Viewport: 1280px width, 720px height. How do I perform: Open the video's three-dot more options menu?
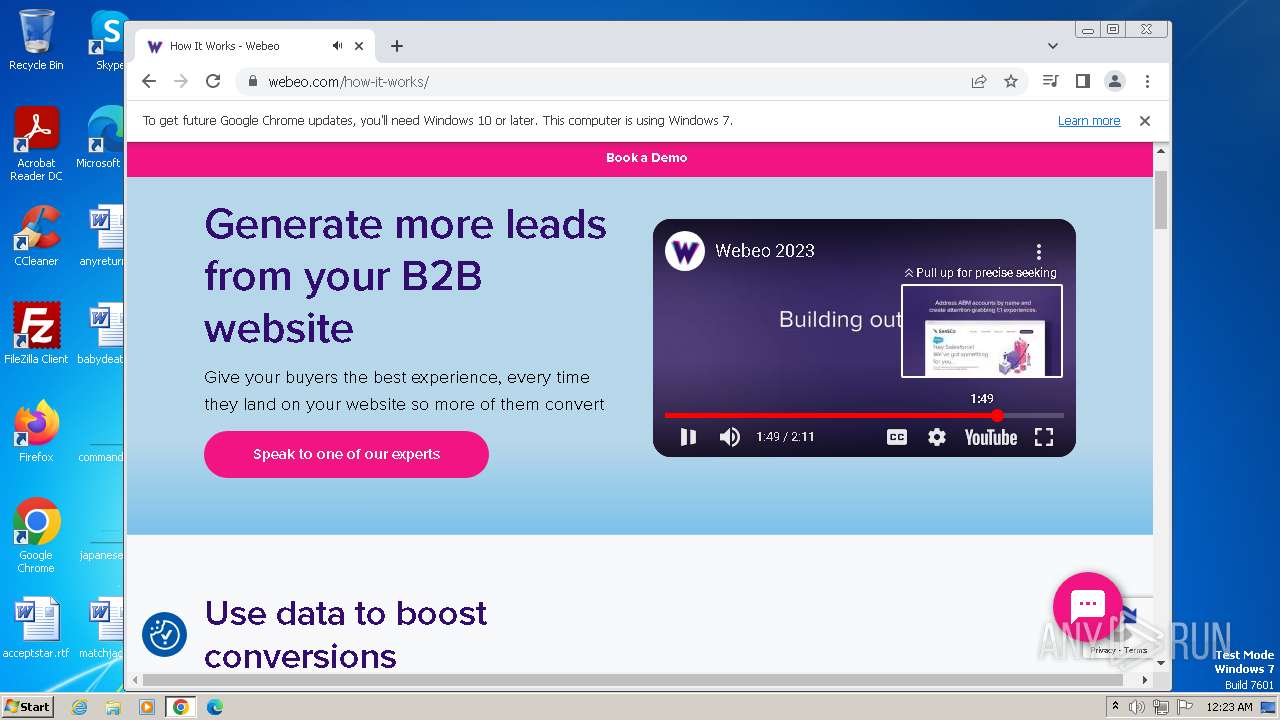click(x=1039, y=251)
